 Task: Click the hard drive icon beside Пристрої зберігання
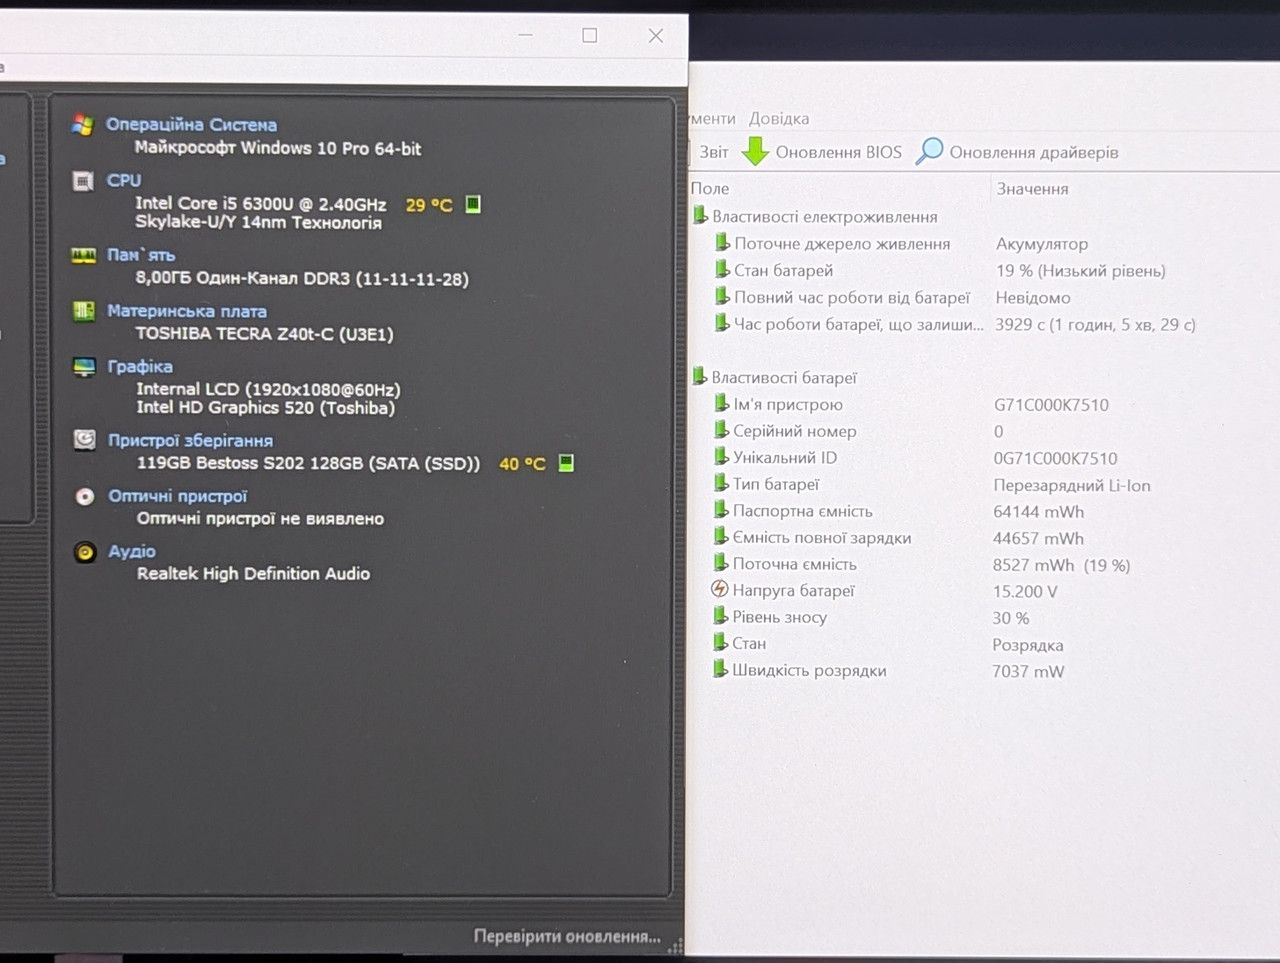pos(85,440)
